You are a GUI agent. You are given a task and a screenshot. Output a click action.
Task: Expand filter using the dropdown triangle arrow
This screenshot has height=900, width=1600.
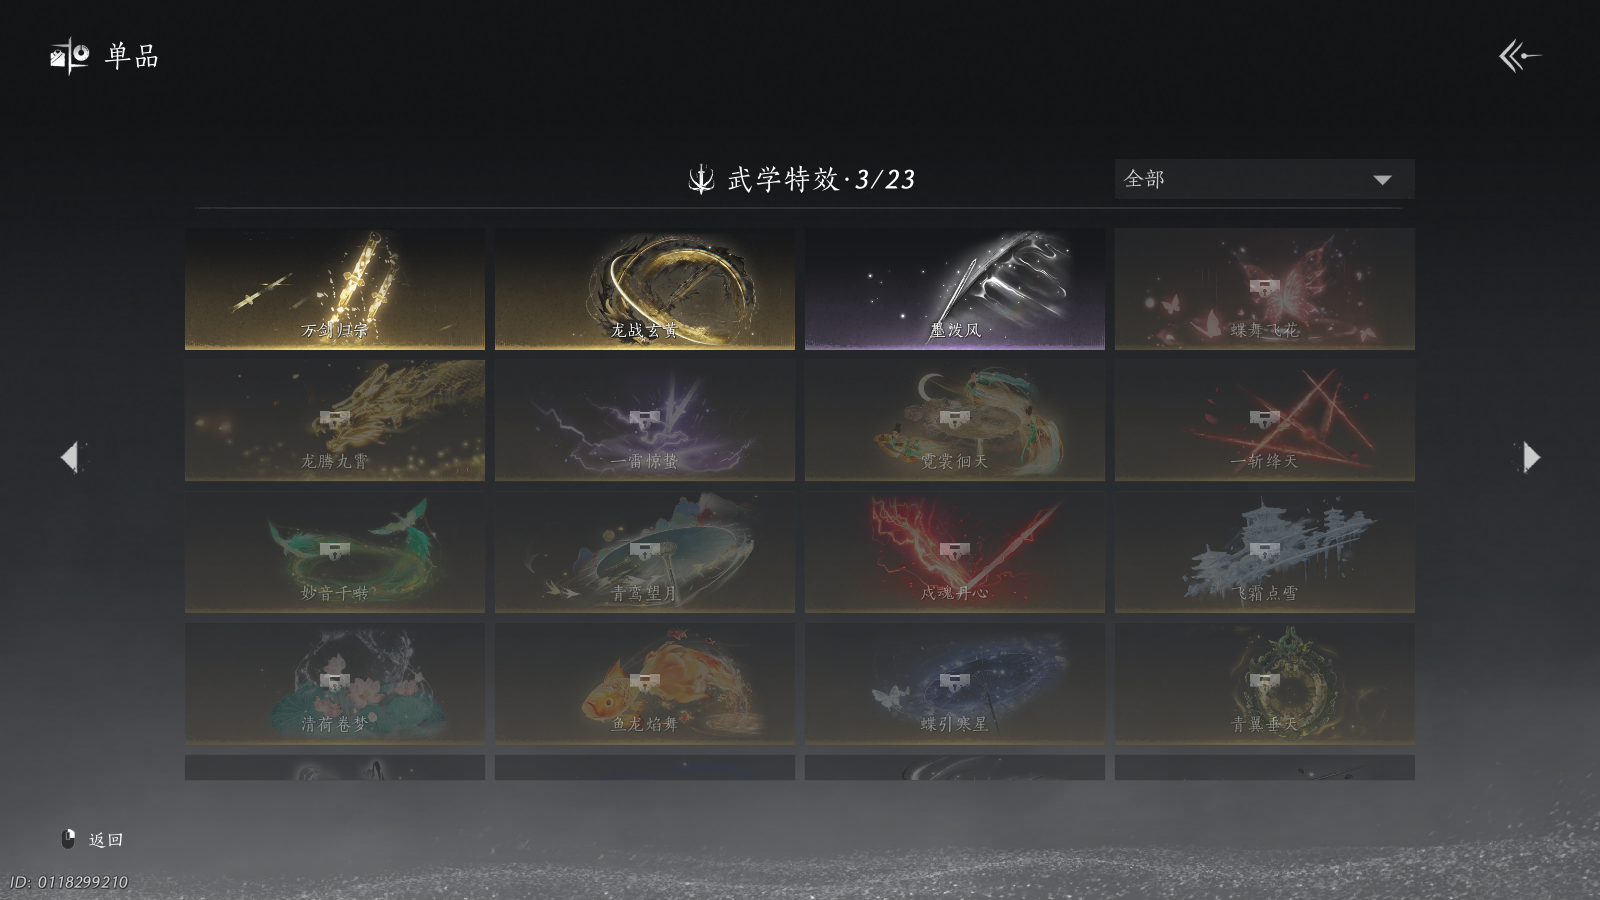click(1382, 180)
